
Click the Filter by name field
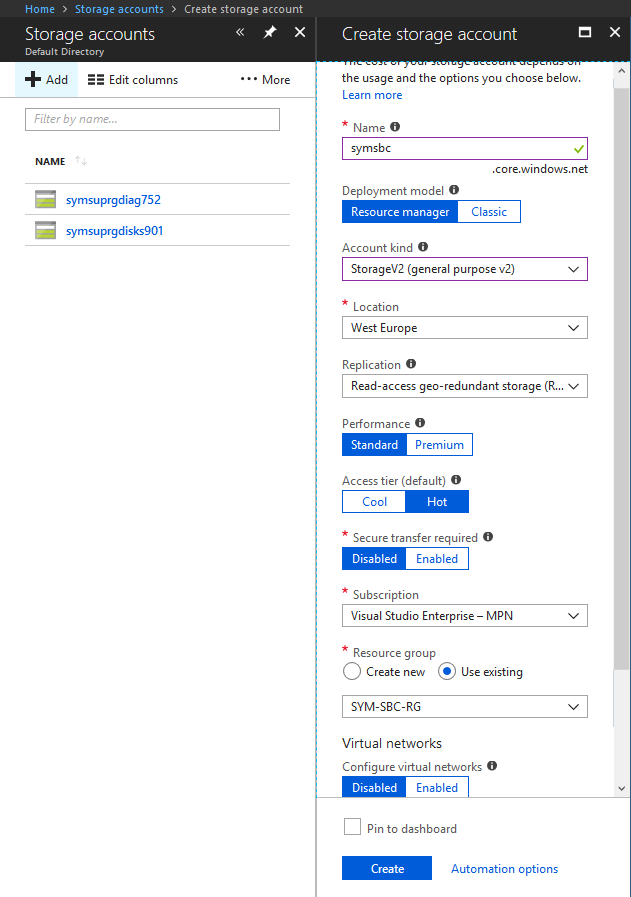[152, 119]
